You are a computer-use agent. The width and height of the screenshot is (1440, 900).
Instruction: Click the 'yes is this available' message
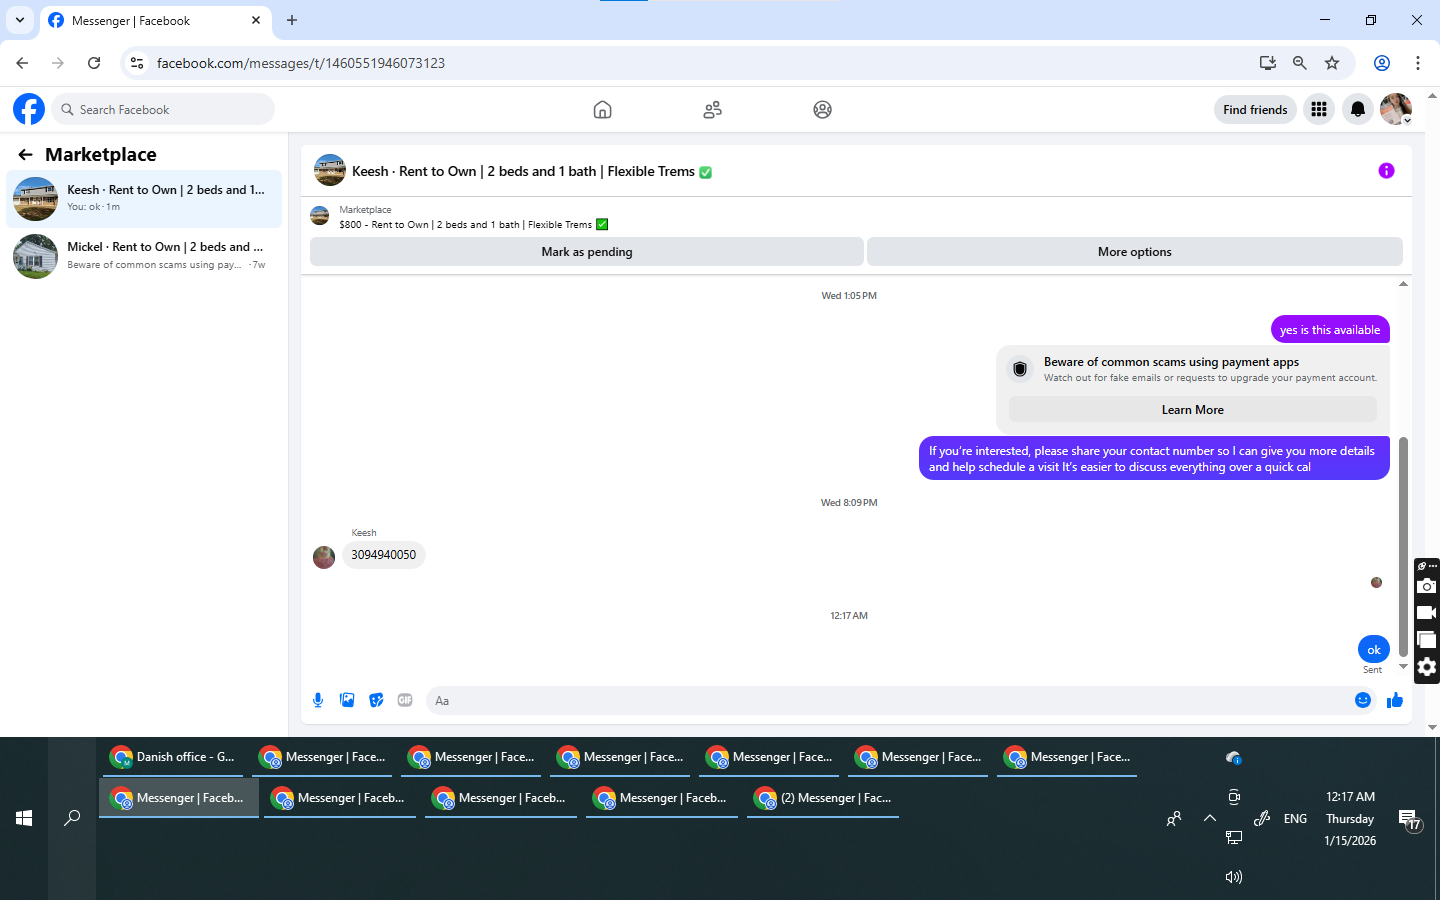pyautogui.click(x=1330, y=329)
